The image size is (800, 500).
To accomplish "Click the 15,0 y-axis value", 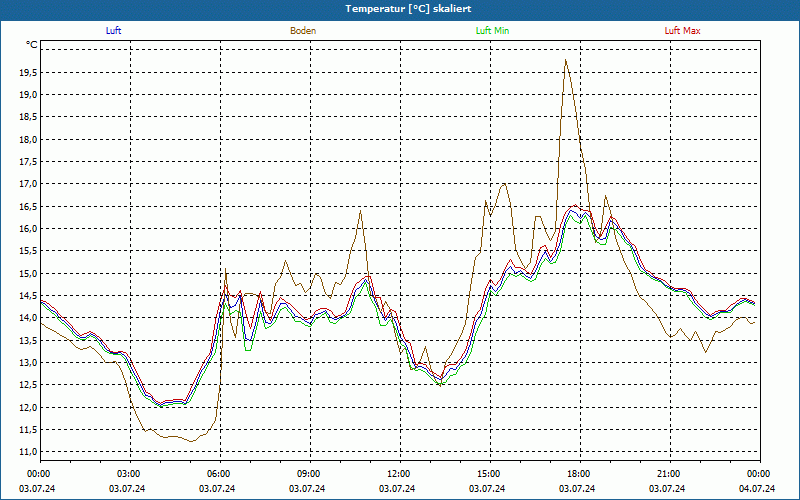I will click(x=28, y=273).
